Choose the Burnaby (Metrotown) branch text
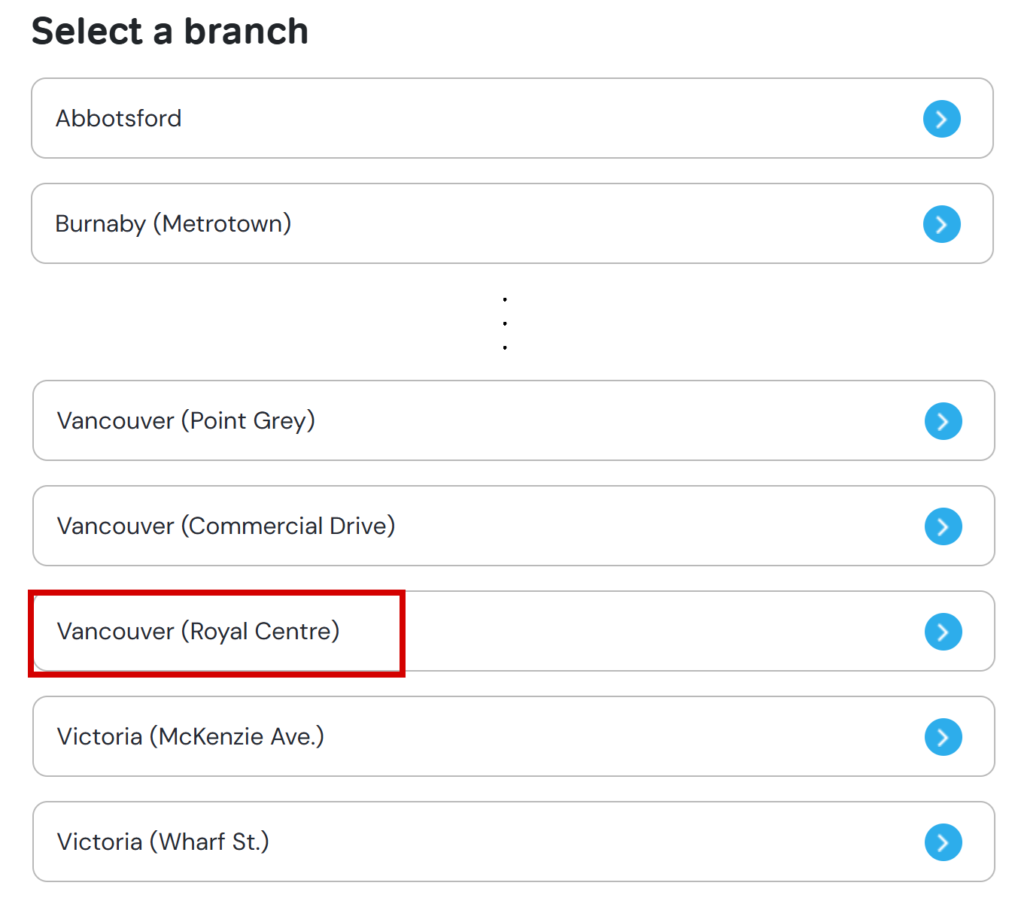 point(173,224)
